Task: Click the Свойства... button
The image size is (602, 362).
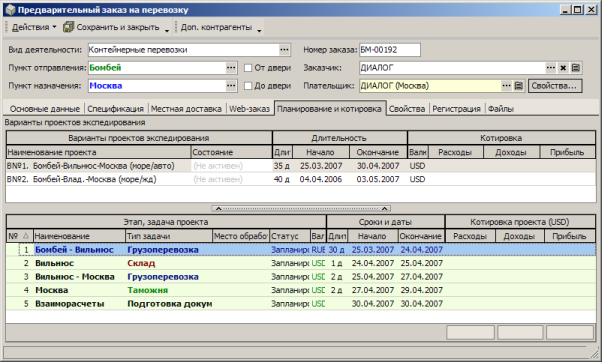Action: coord(555,86)
